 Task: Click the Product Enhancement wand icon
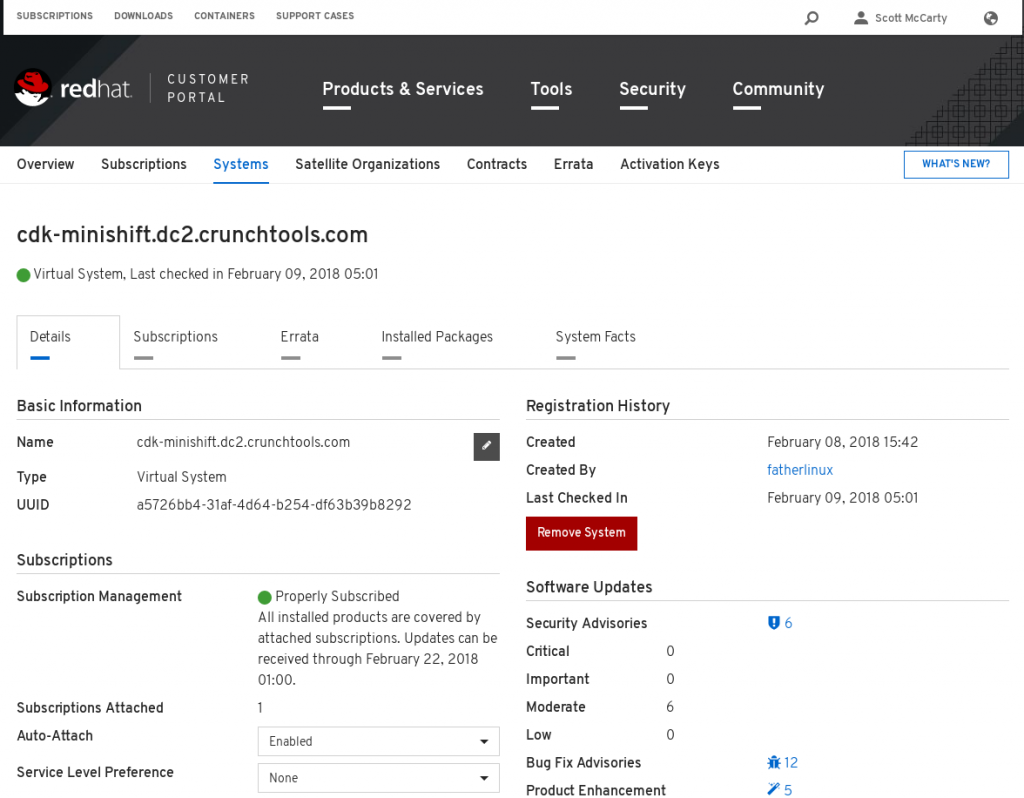(x=773, y=790)
